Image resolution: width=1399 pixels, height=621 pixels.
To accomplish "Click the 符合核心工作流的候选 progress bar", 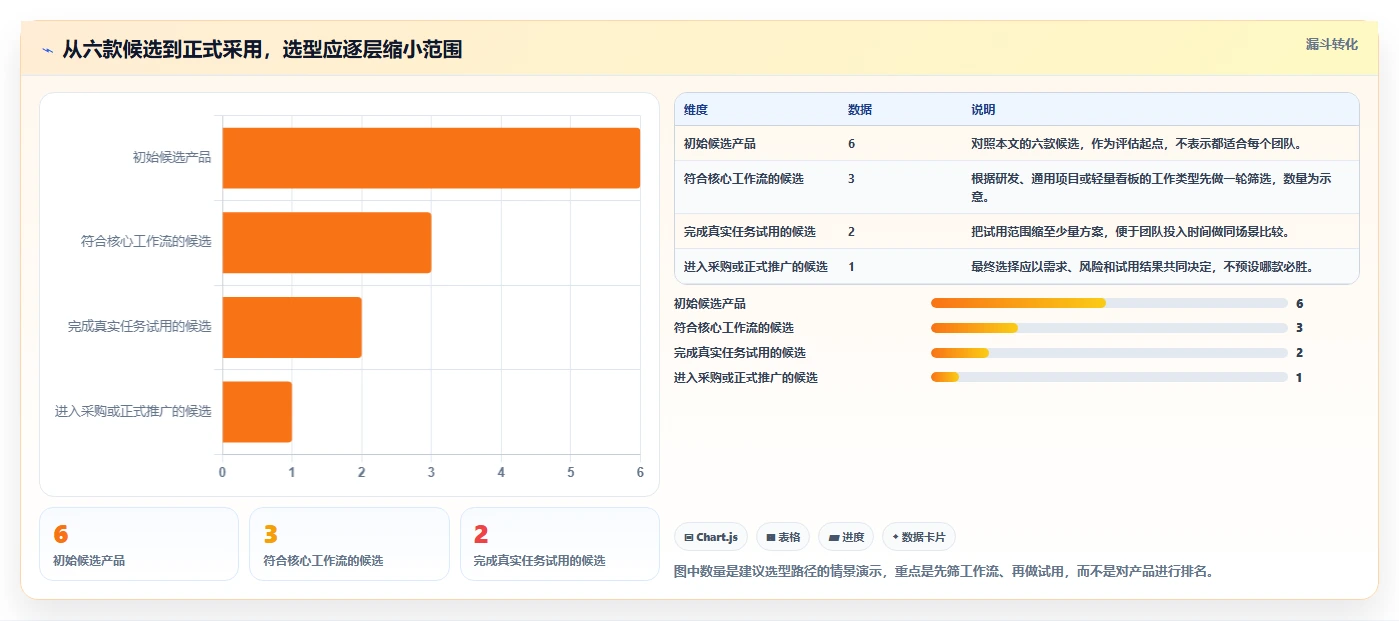I will tap(1109, 328).
